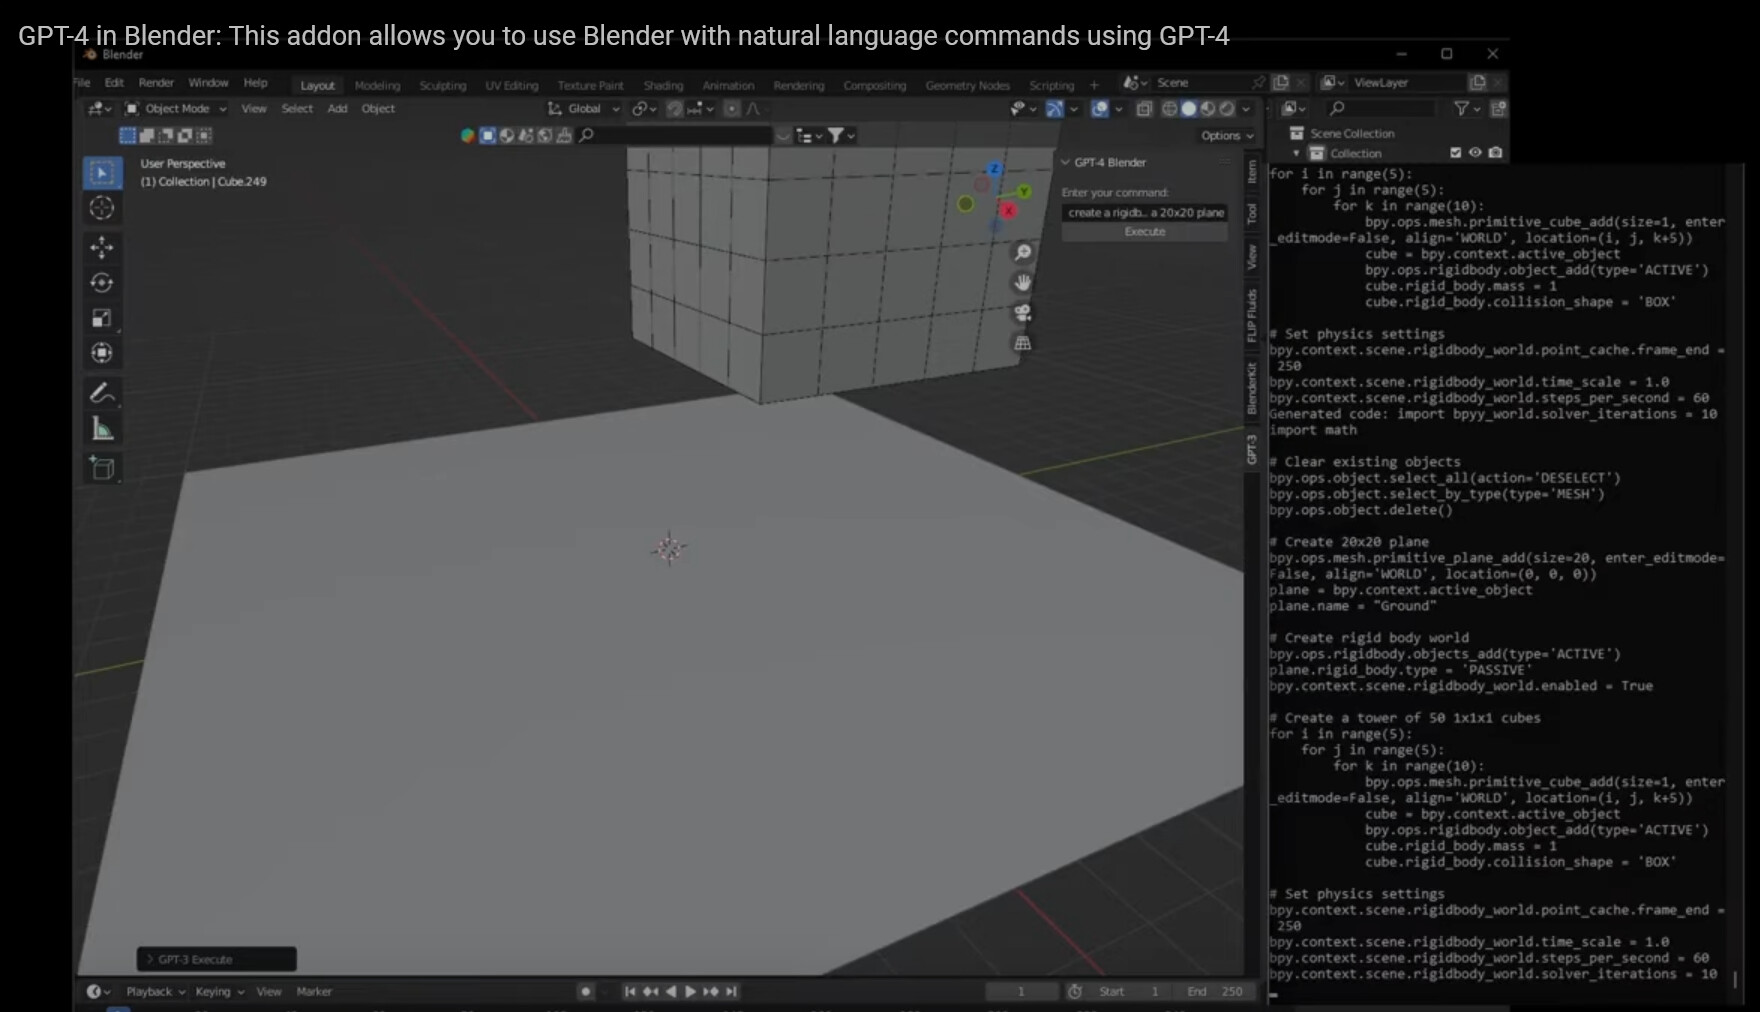Collapse the GPT-4 Blender panel

point(1066,162)
